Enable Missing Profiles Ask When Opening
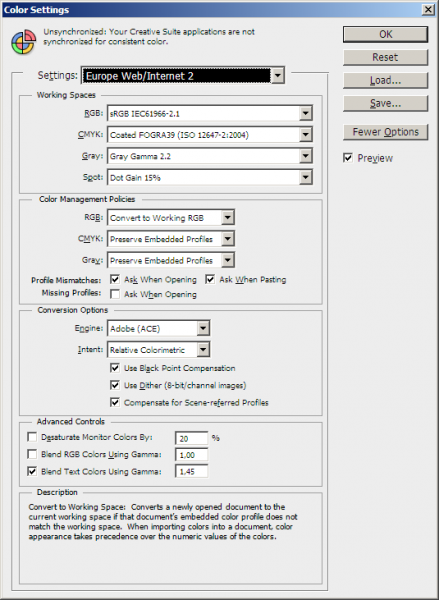This screenshot has height=600, width=439. (115, 294)
